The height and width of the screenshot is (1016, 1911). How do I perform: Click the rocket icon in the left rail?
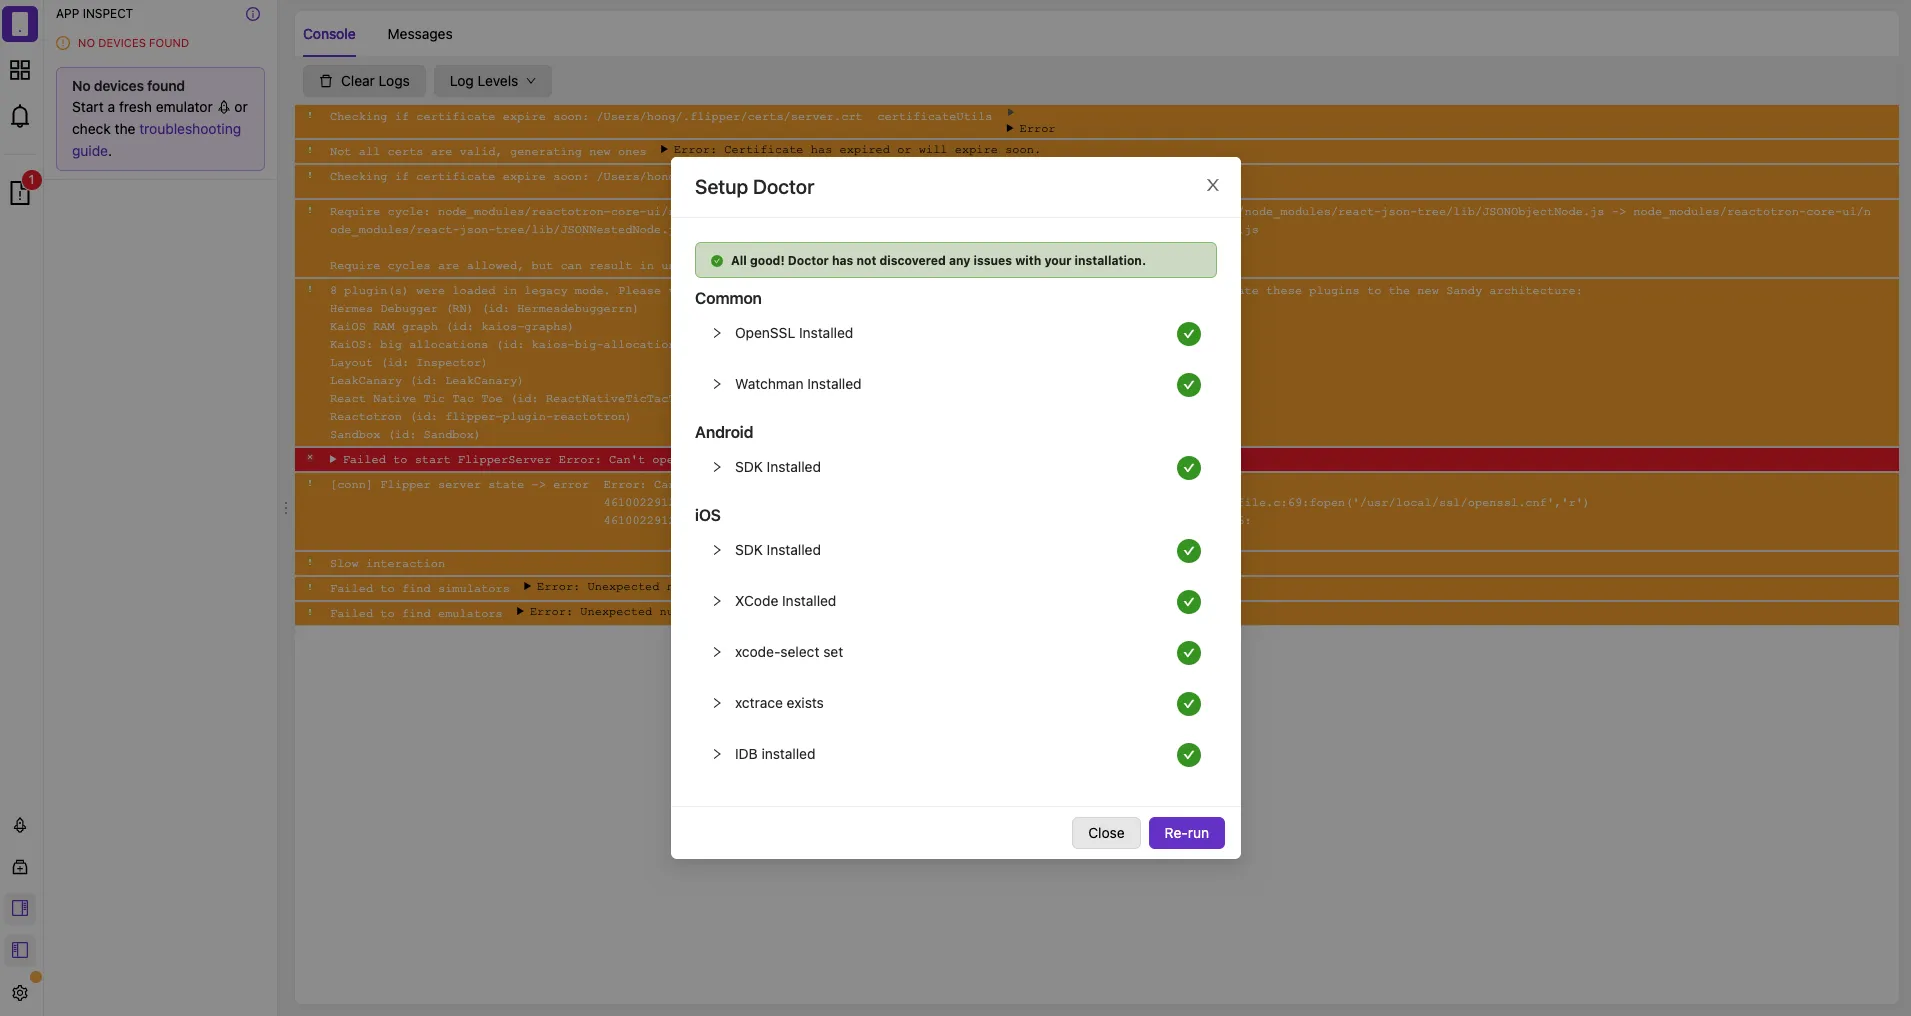tap(20, 825)
